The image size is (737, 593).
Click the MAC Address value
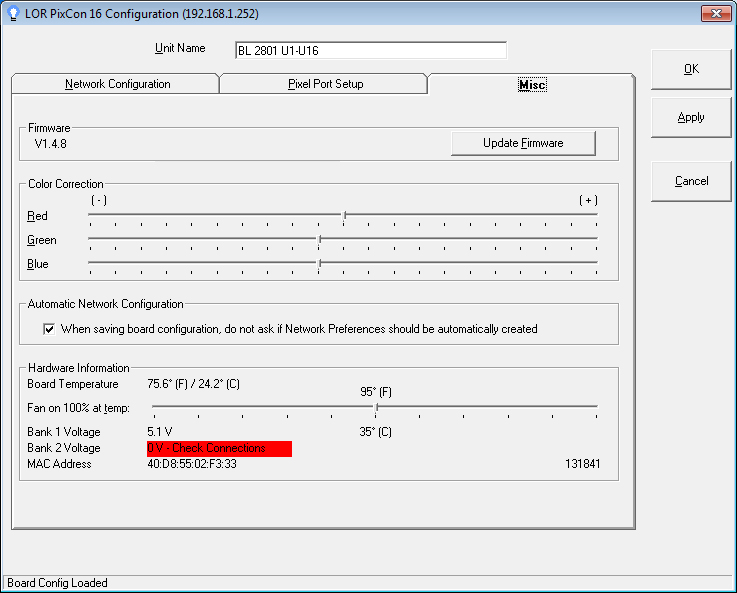click(x=192, y=464)
